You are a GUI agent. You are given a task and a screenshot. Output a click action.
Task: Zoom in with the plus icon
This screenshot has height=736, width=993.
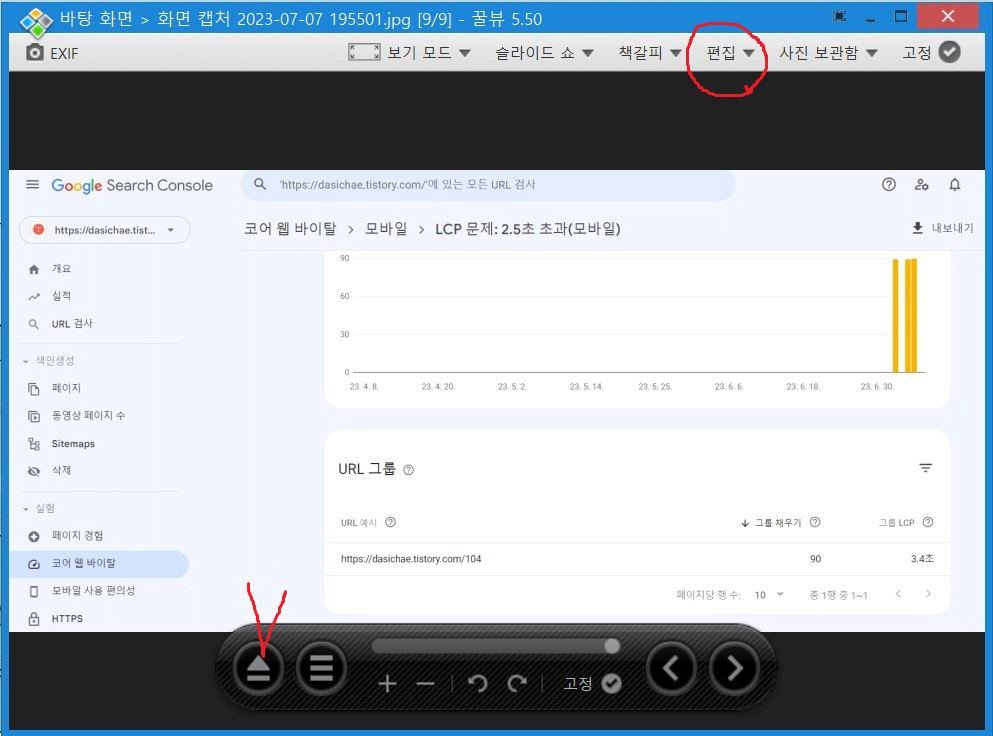(x=387, y=683)
